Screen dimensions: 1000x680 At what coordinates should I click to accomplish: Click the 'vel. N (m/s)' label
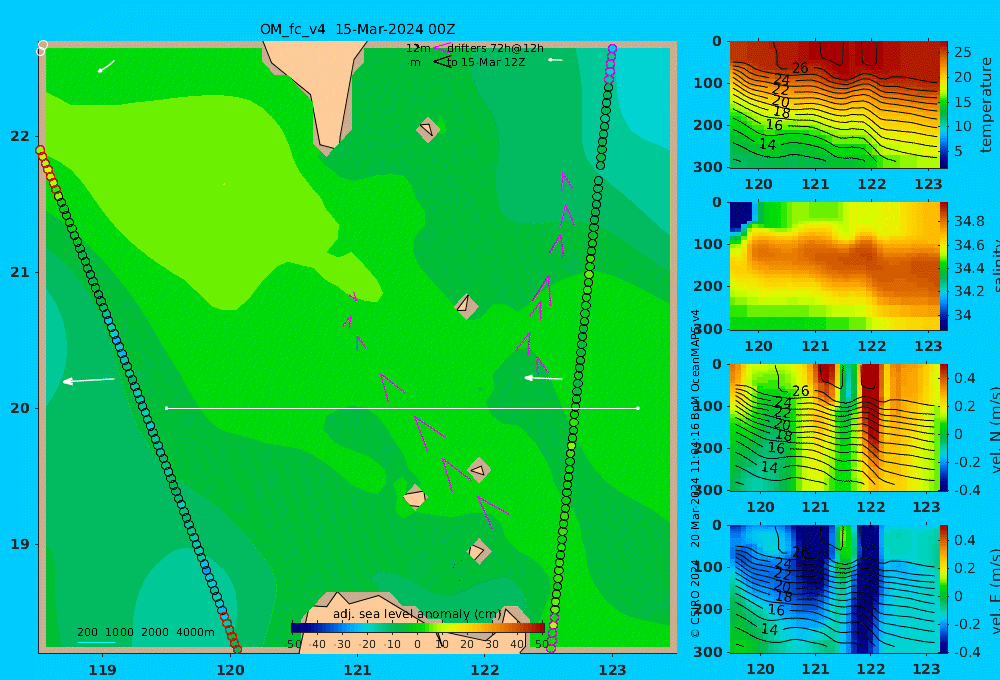994,430
